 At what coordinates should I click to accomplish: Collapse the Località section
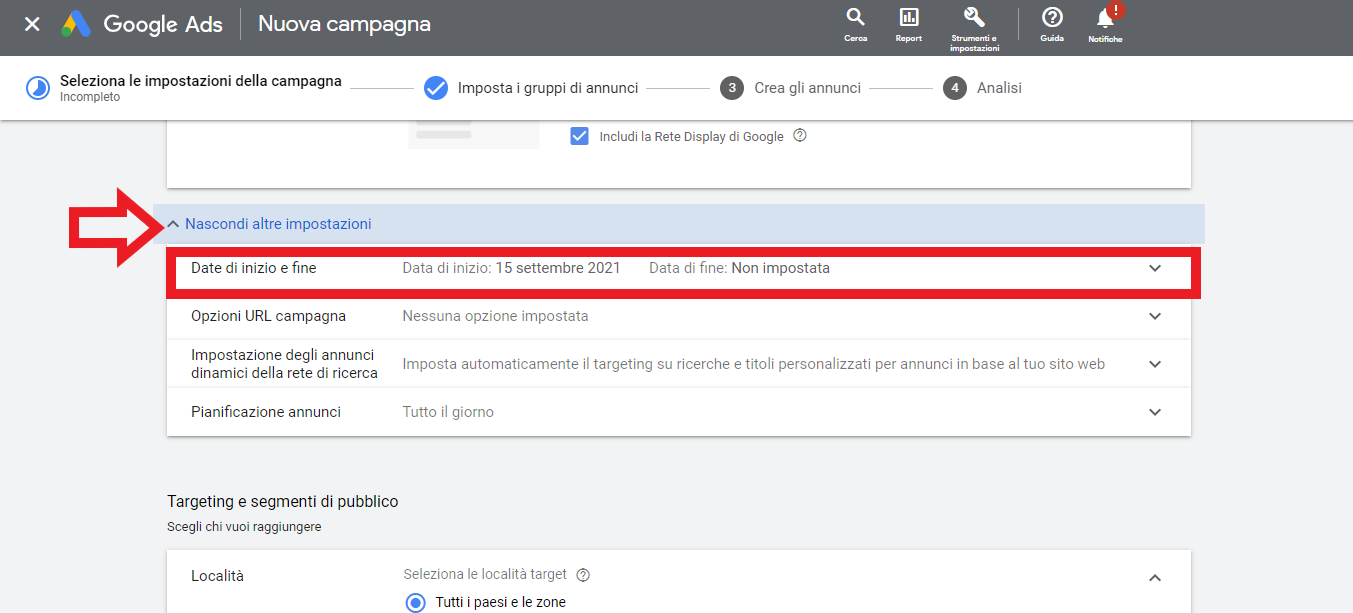pyautogui.click(x=1155, y=577)
